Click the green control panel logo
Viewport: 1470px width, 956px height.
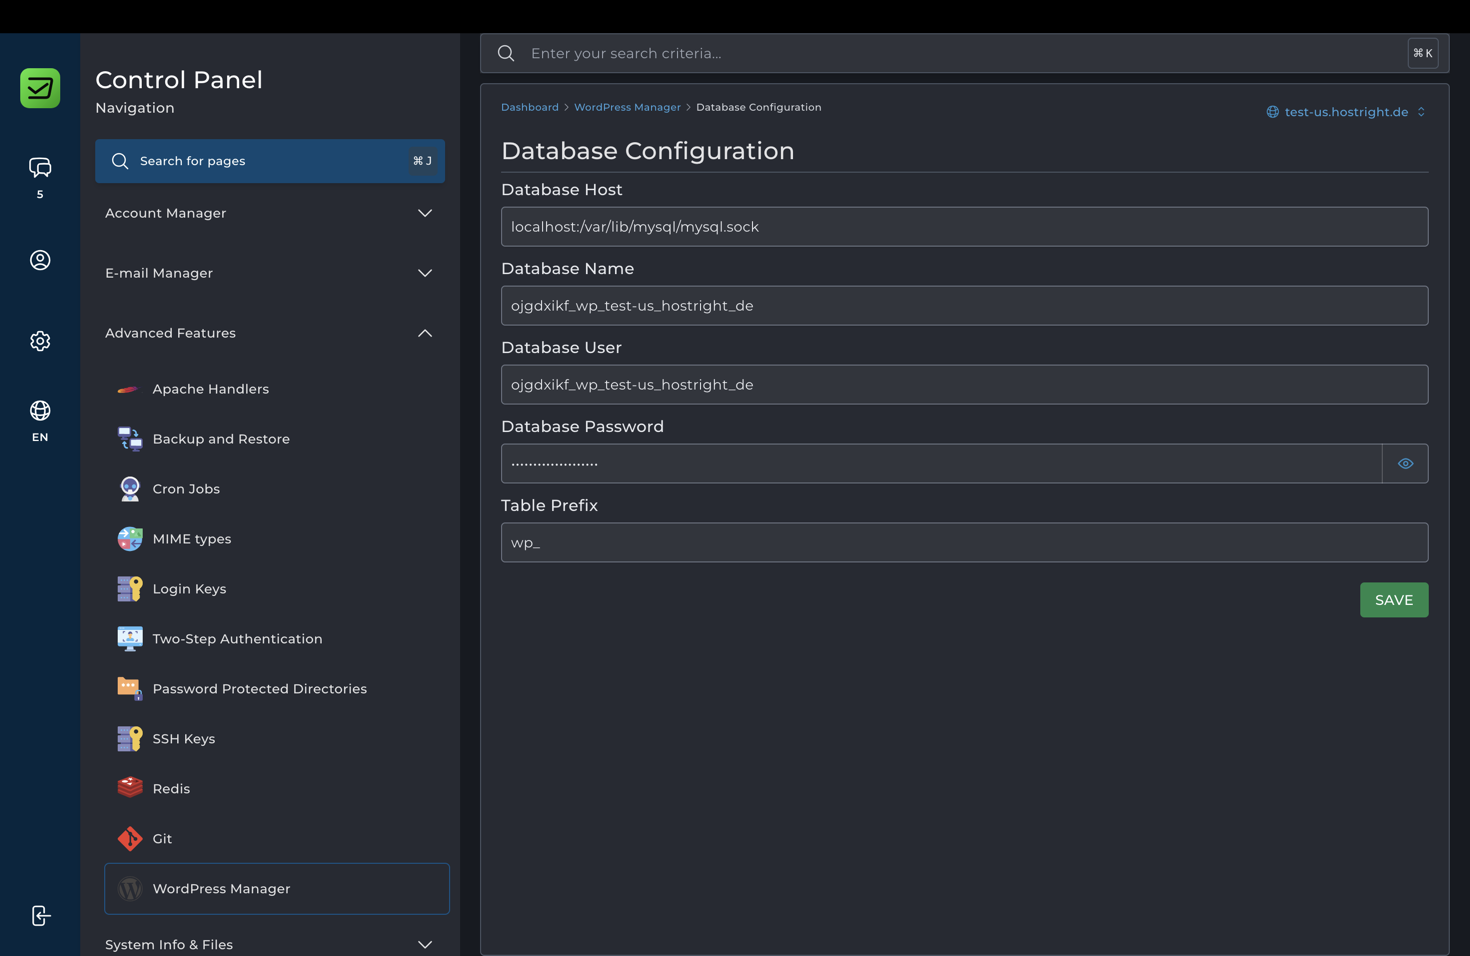tap(40, 88)
